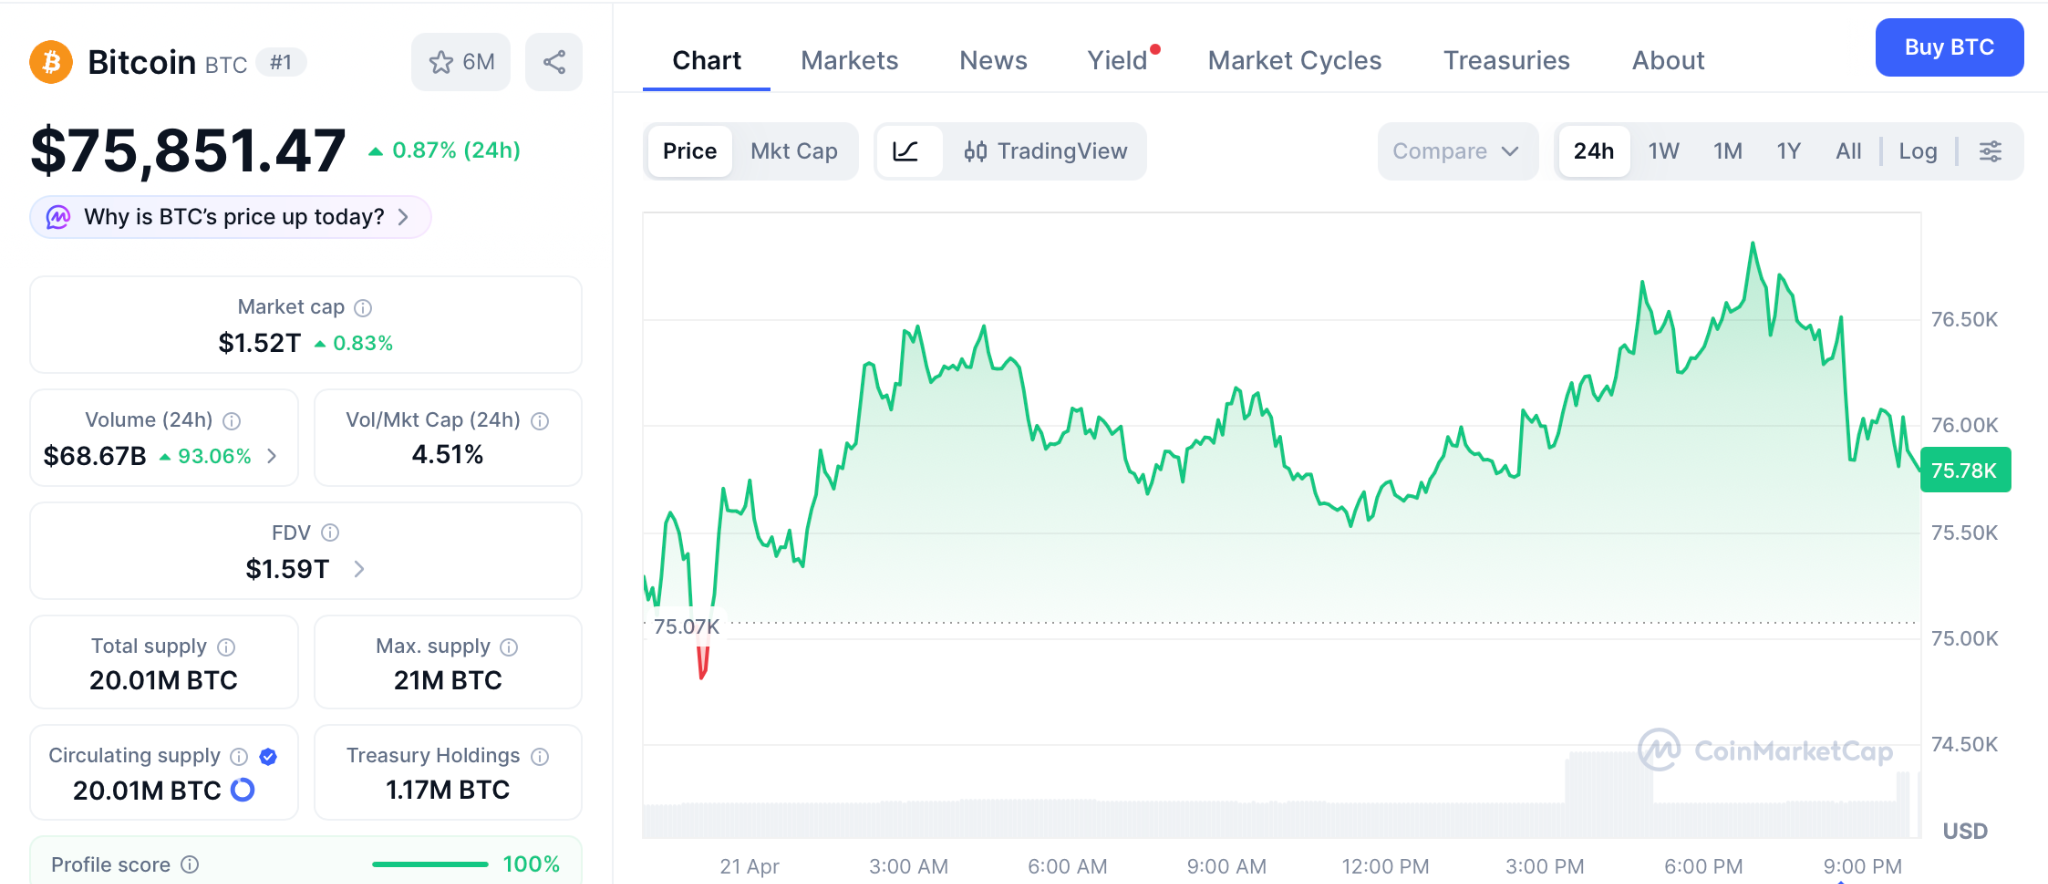Expand the FDV details chevron
The width and height of the screenshot is (2048, 884).
click(359, 569)
